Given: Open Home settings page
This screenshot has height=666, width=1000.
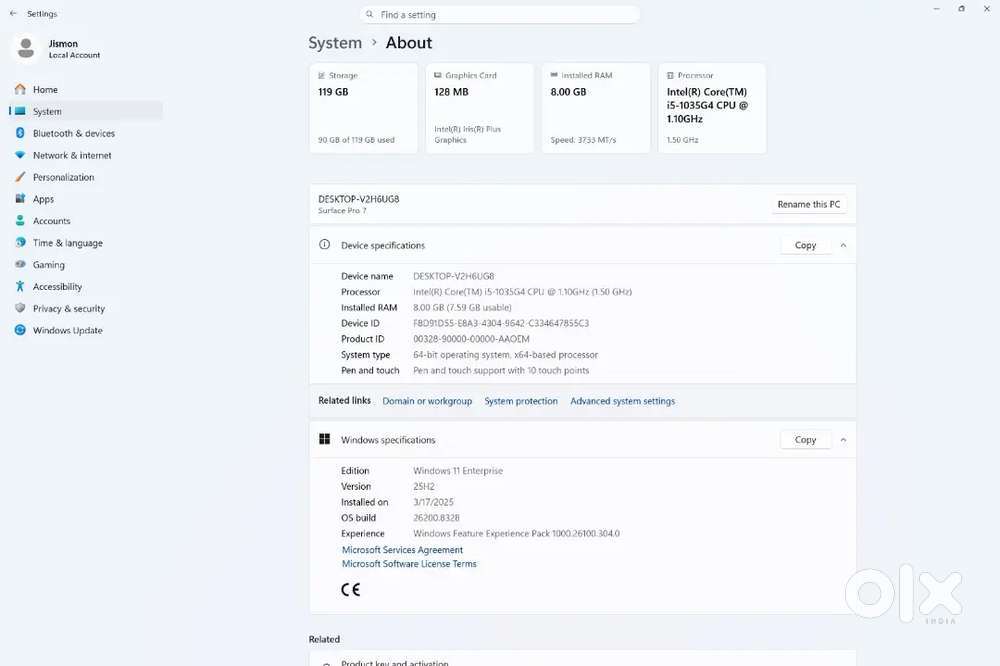Looking at the screenshot, I should (x=86, y=89).
